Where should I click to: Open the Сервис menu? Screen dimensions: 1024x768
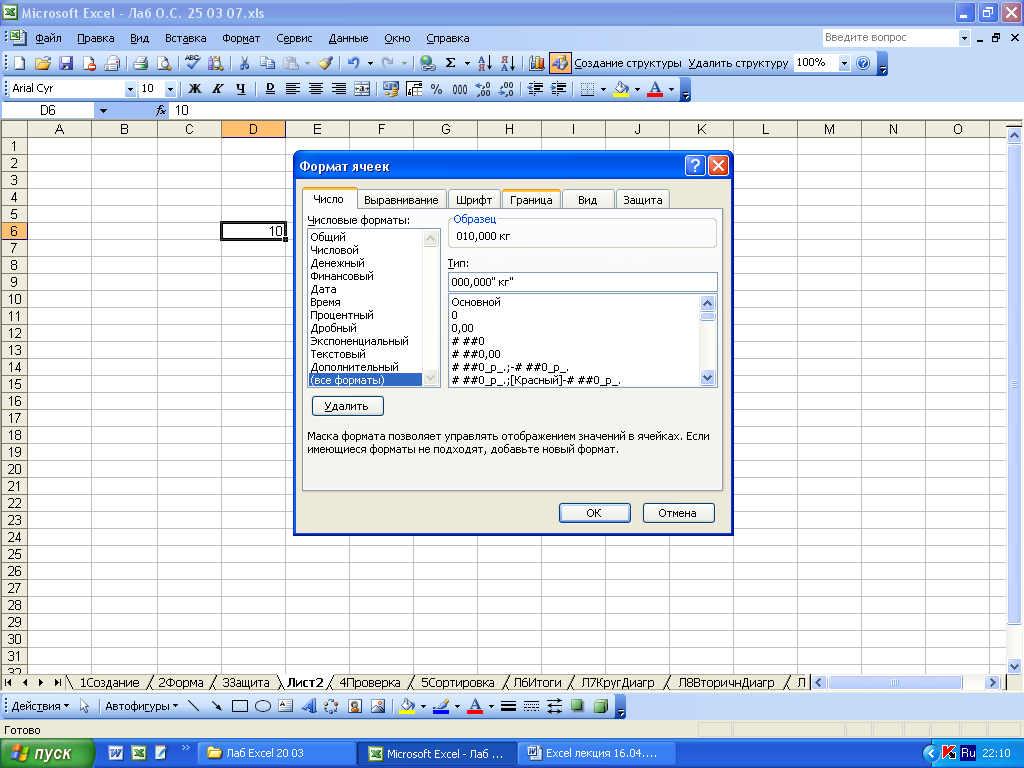coord(294,39)
